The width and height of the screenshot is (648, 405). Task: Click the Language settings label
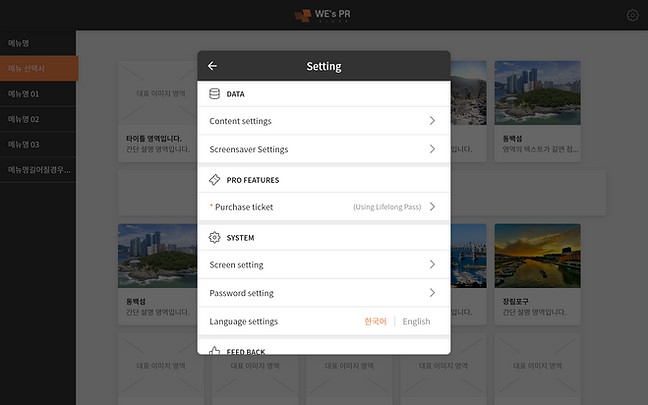(243, 322)
